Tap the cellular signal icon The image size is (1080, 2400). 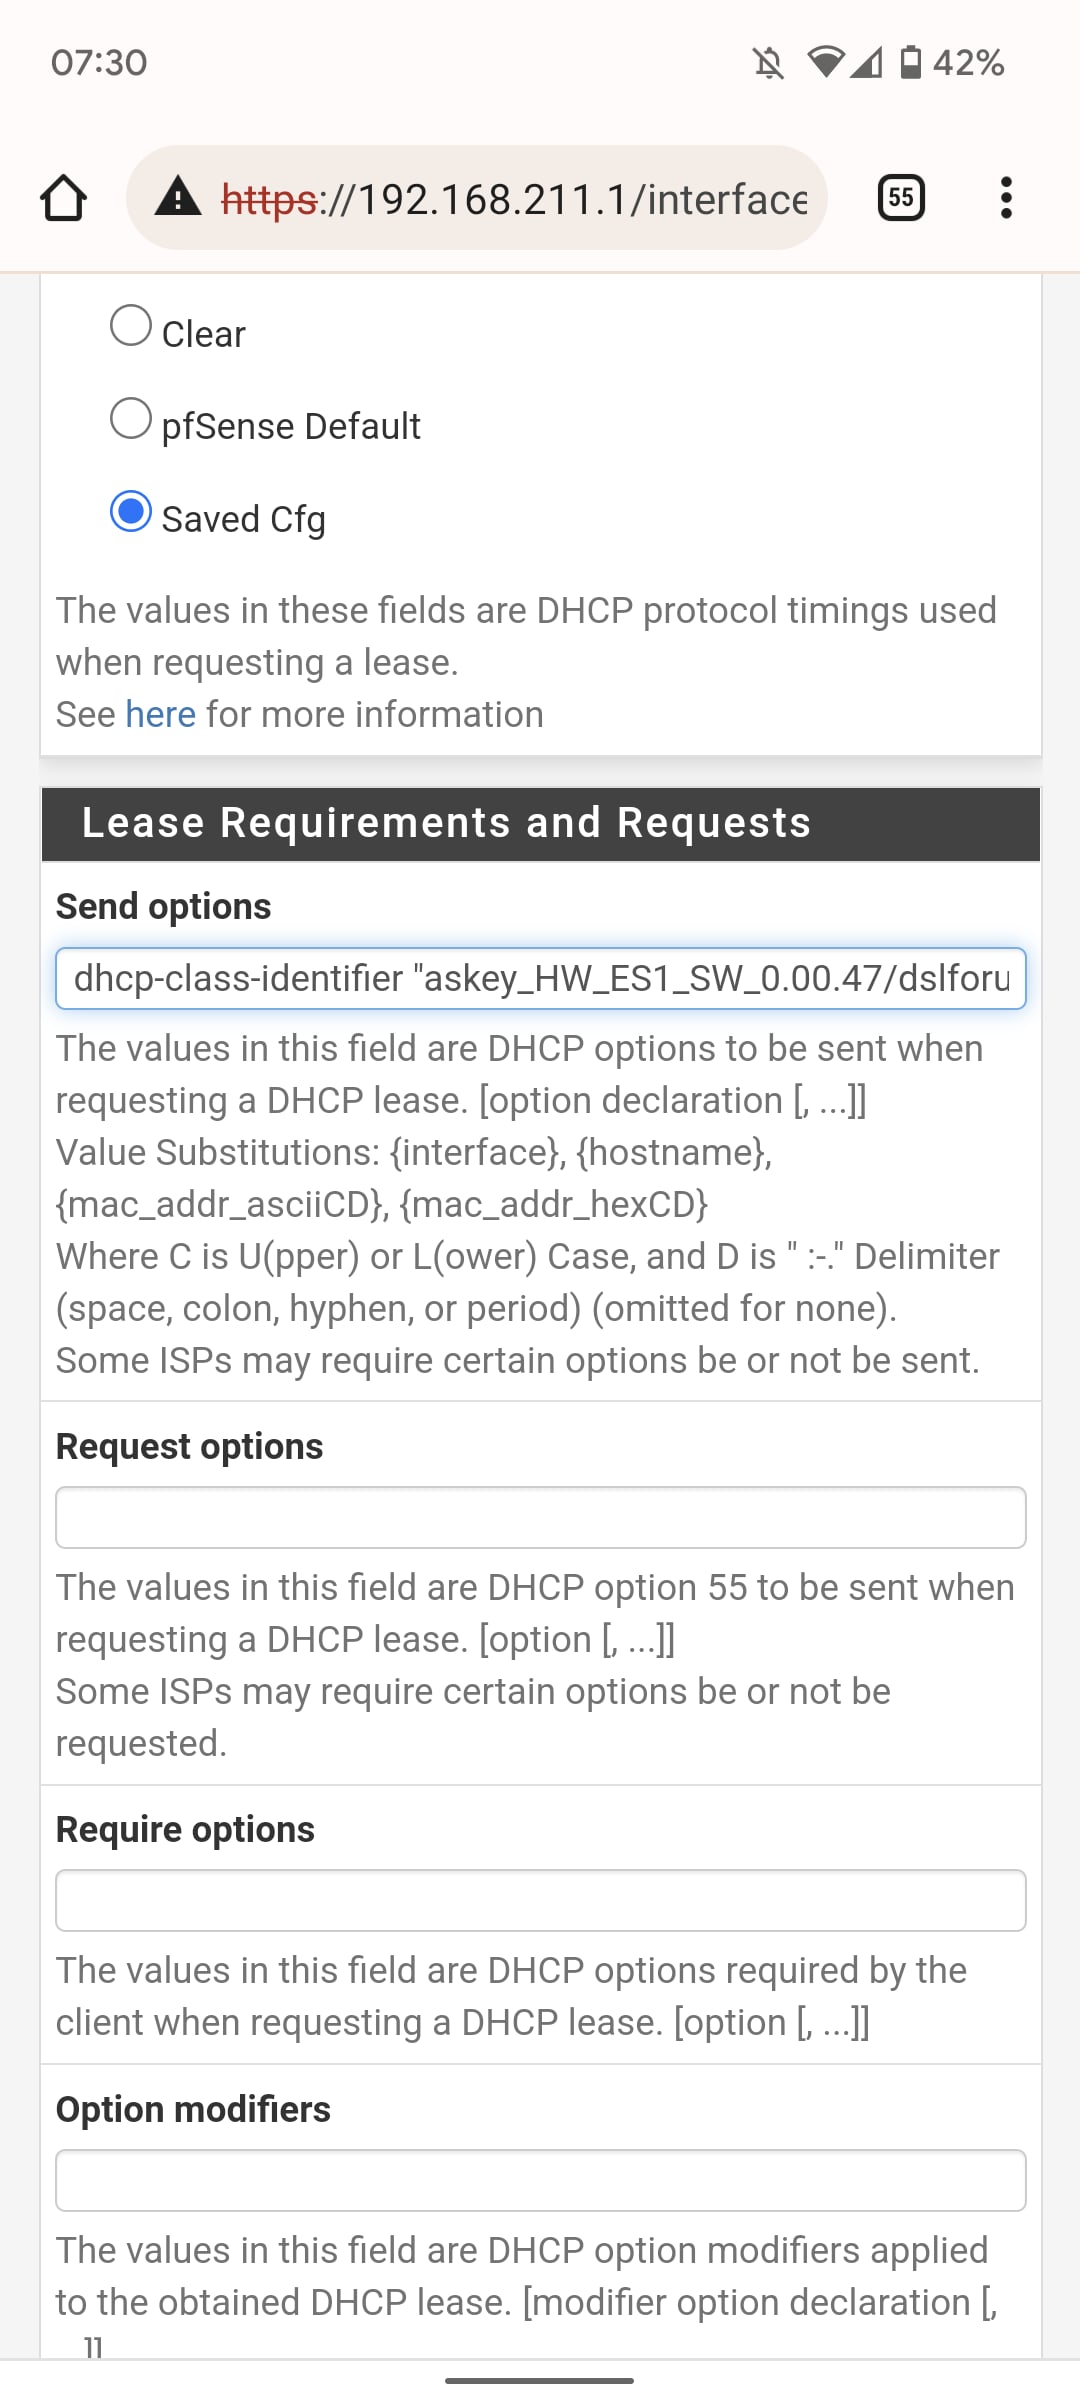click(867, 63)
